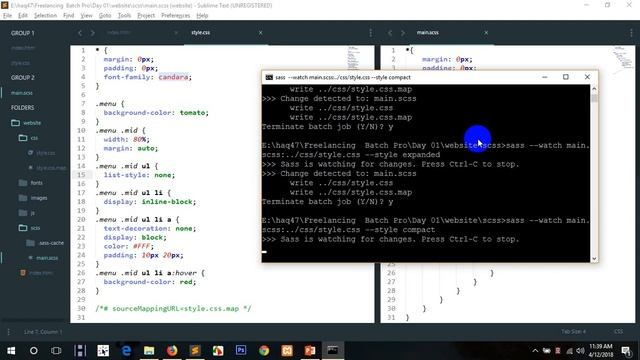Screen dimensions: 640x360
Task: Switch to the main.scss tab in right pane
Action: coord(427,32)
